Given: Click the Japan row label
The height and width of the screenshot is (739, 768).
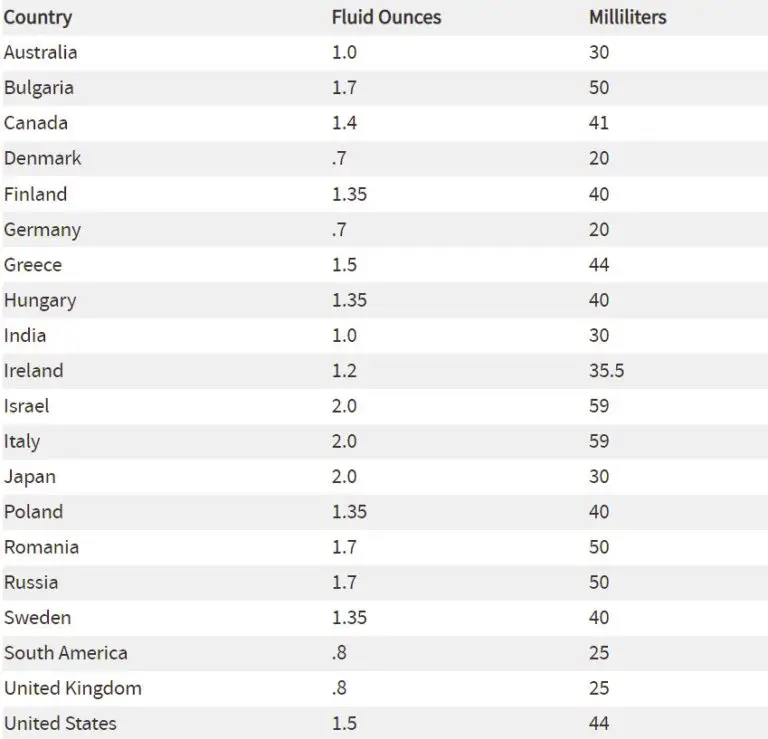Looking at the screenshot, I should 29,477.
